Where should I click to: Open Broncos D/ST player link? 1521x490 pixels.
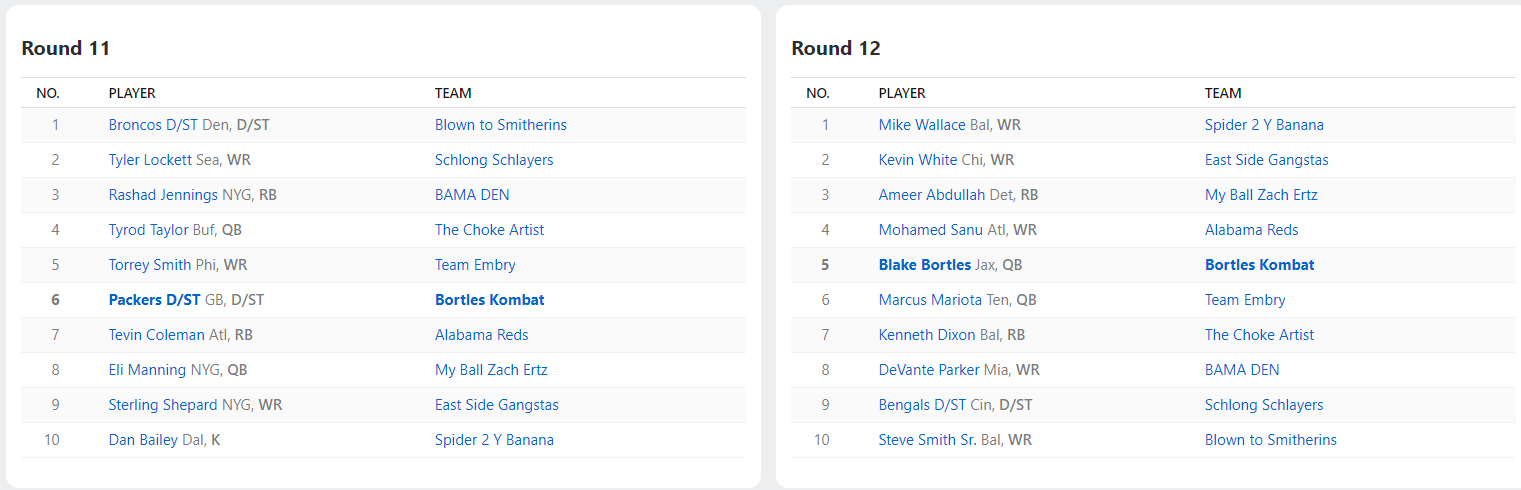coord(153,125)
